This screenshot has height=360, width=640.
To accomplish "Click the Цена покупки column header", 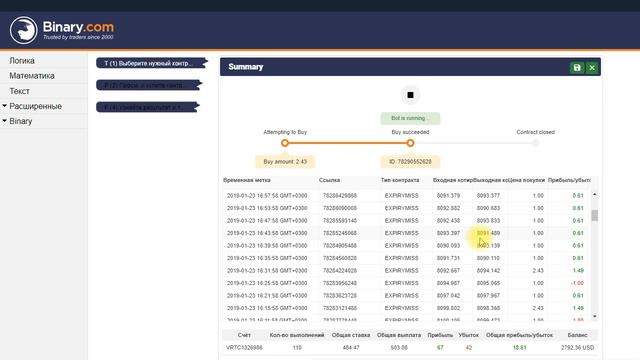I will click(527, 180).
